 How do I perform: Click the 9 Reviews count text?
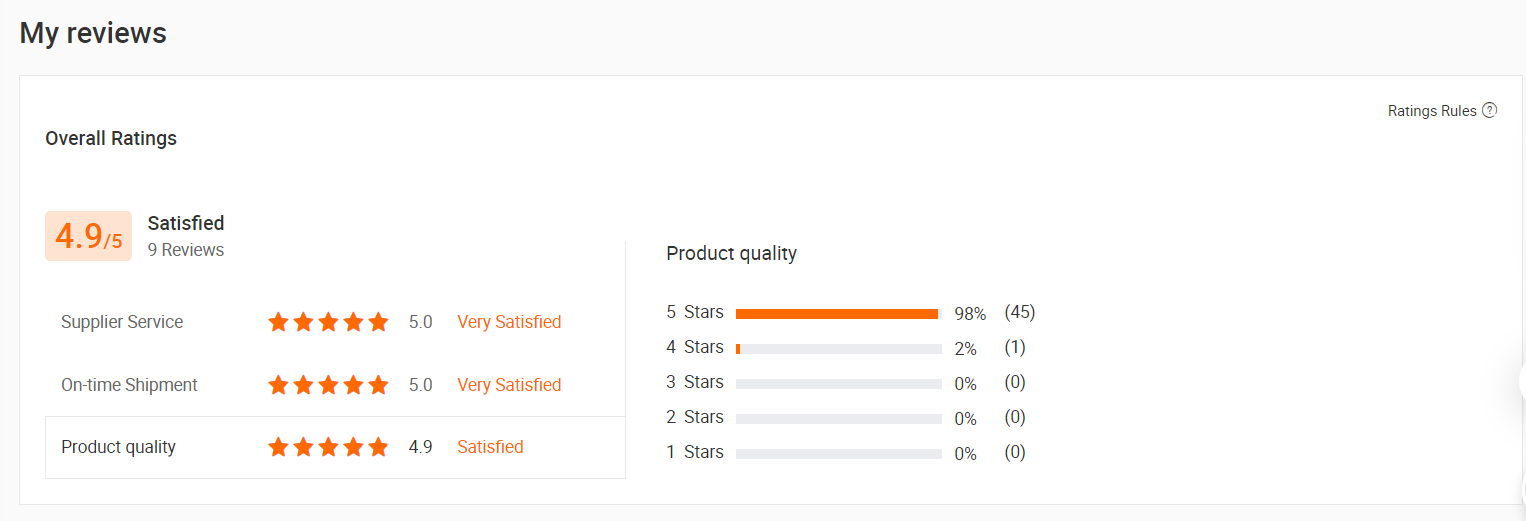[186, 250]
